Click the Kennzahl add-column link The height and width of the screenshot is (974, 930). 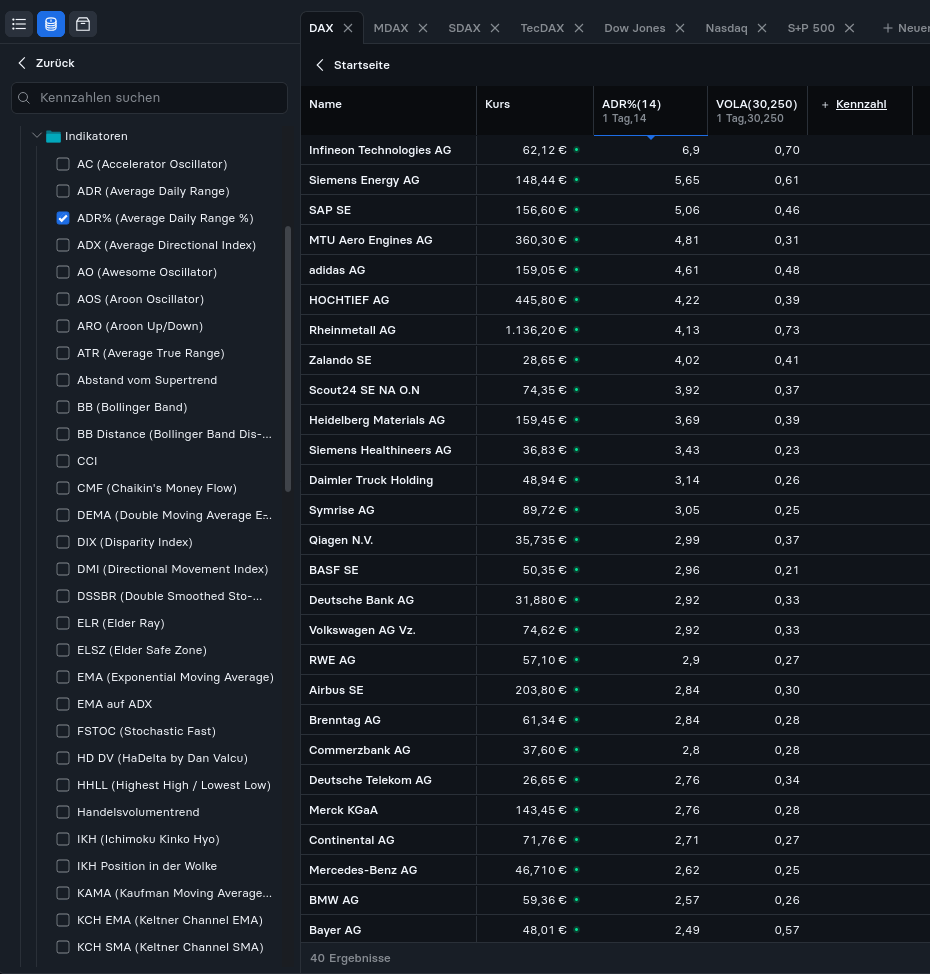tap(861, 104)
